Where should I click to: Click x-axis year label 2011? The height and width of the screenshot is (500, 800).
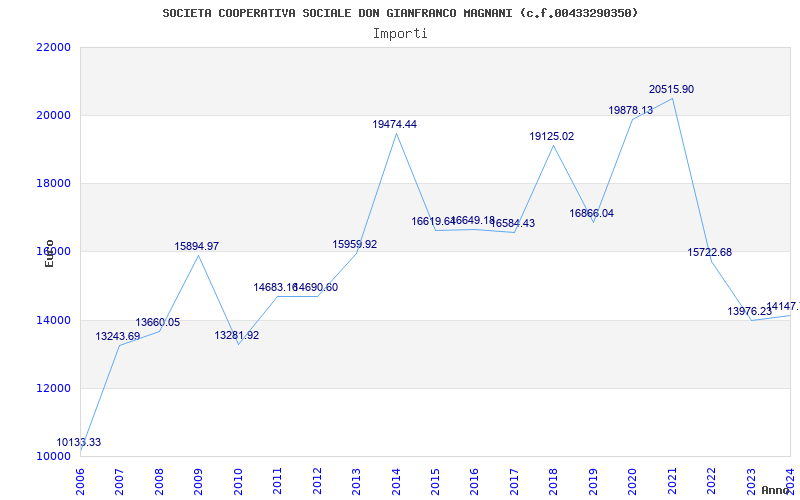click(278, 482)
